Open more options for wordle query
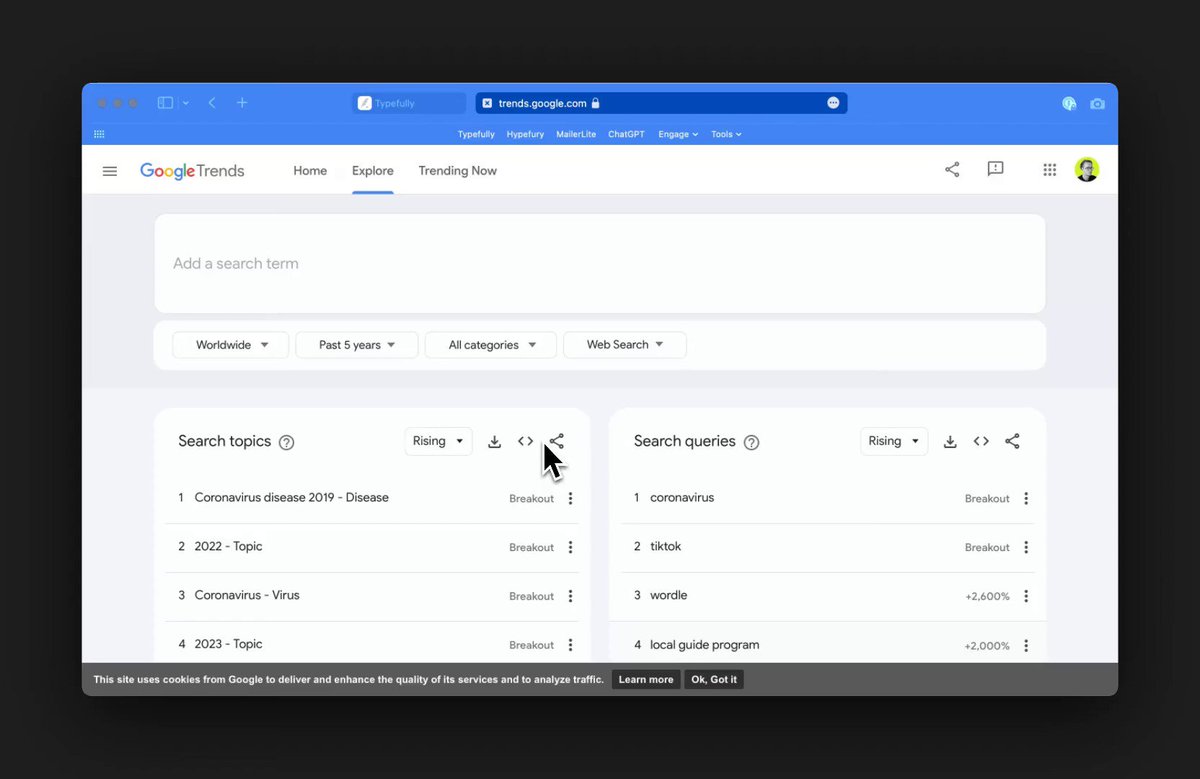The height and width of the screenshot is (779, 1200). tap(1026, 596)
